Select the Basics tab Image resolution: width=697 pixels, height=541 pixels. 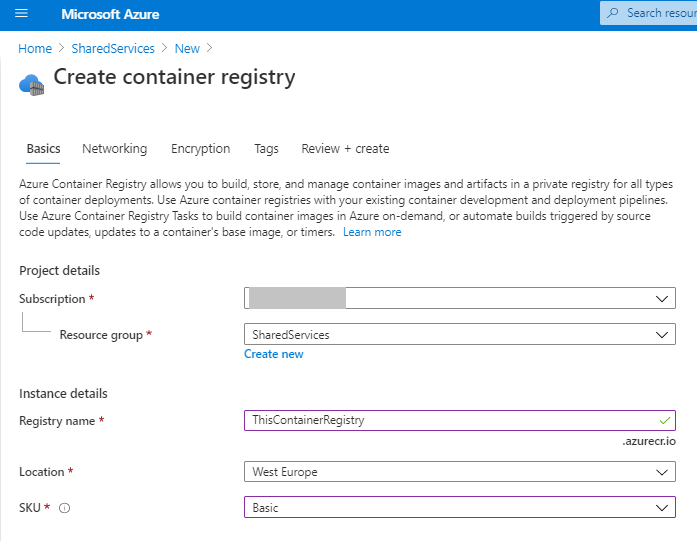43,148
